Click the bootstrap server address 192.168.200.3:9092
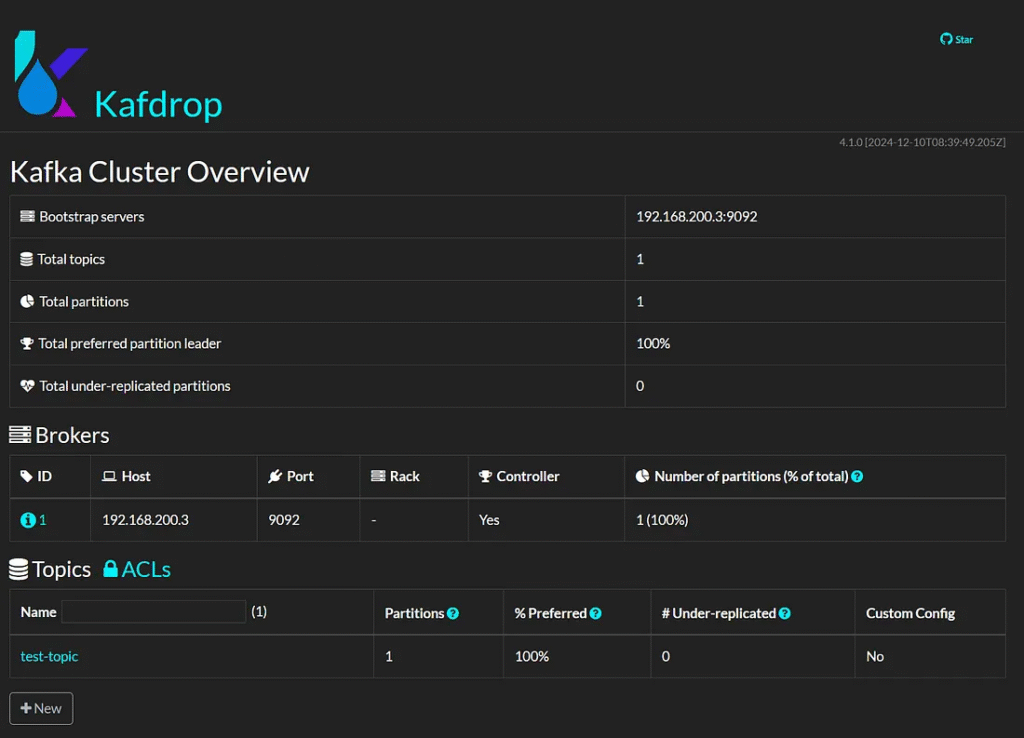The image size is (1024, 738). (x=697, y=217)
